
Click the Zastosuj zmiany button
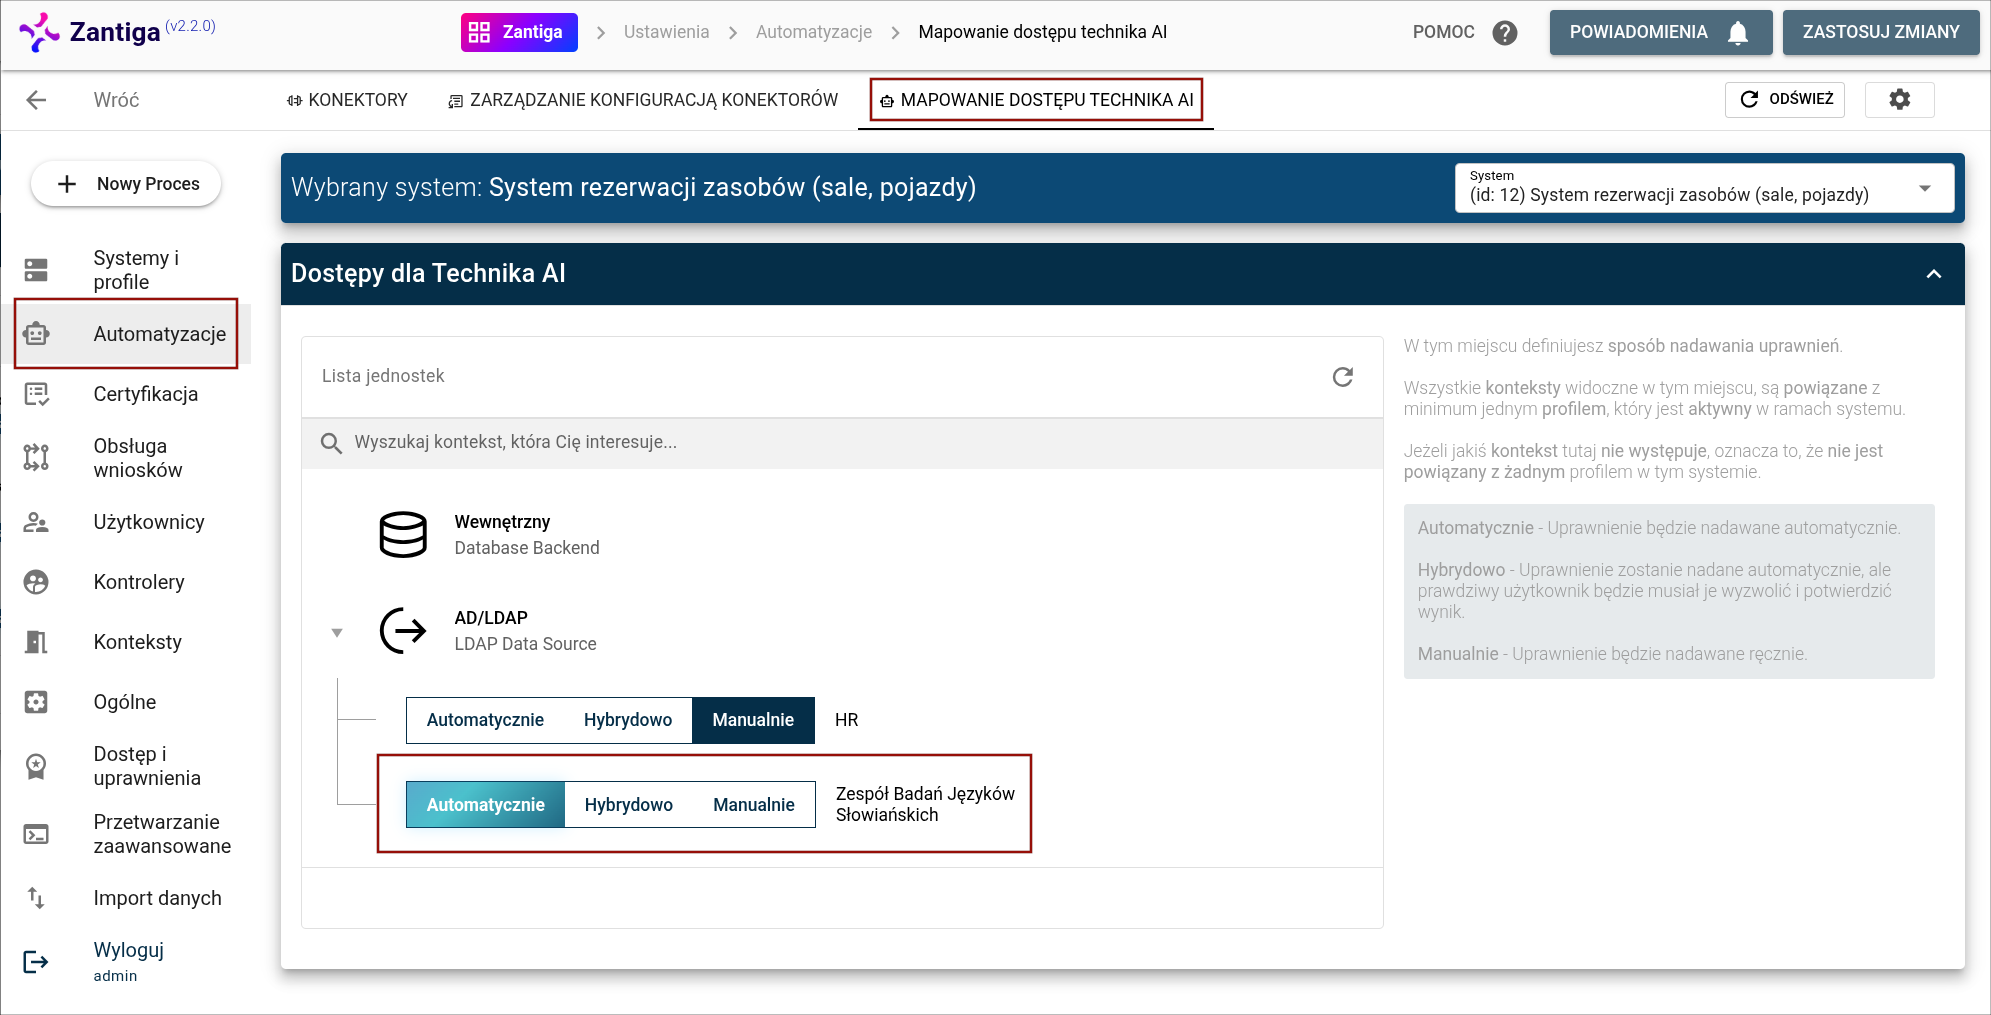click(1880, 33)
